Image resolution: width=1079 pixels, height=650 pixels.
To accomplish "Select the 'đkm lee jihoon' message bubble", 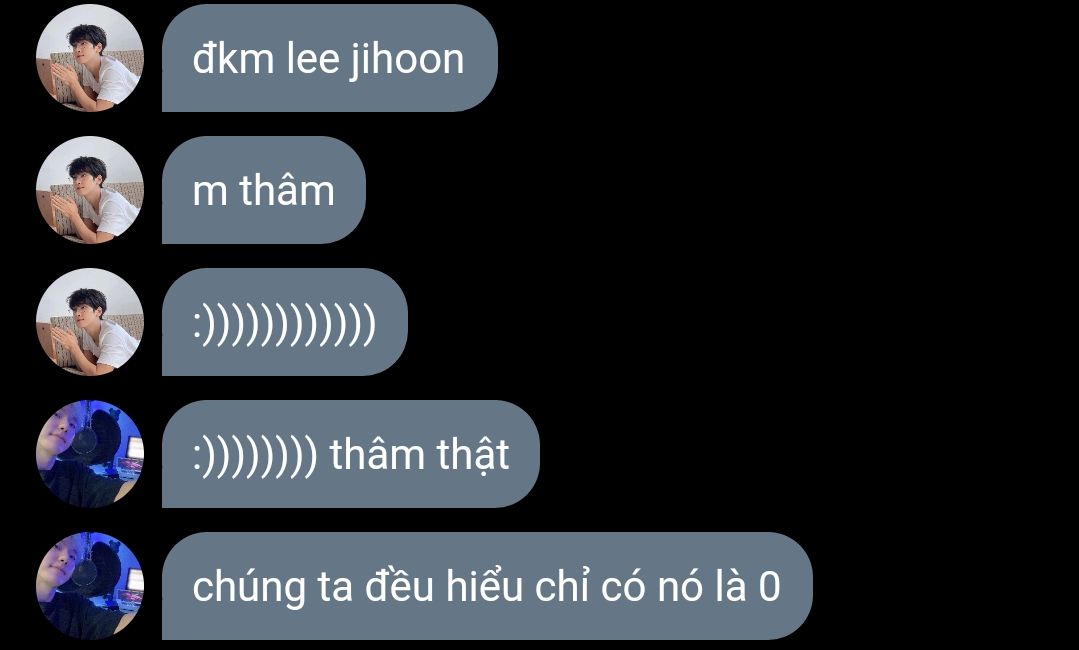I will click(330, 58).
